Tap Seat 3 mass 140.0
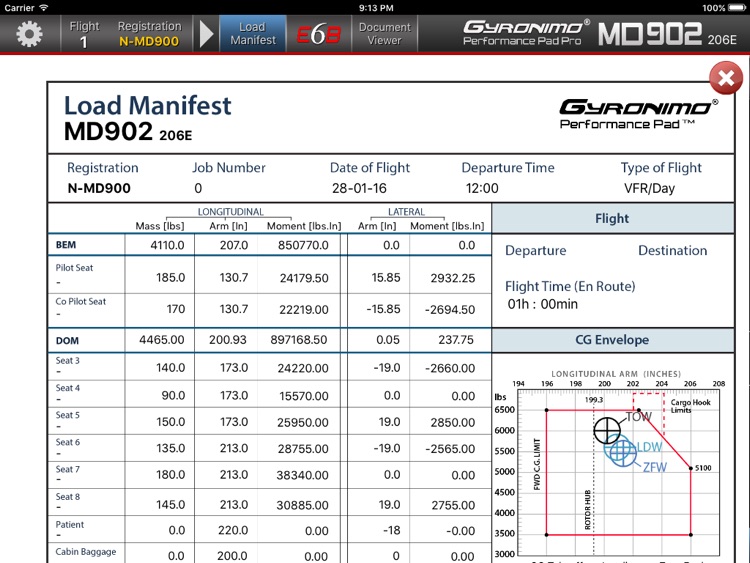The width and height of the screenshot is (750, 563). tap(171, 368)
